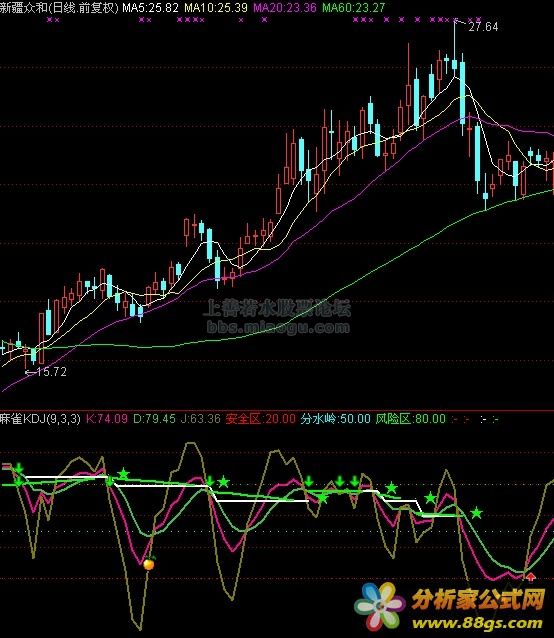The image size is (554, 638).
Task: Select the 风险区:80.00 label
Action: click(410, 419)
